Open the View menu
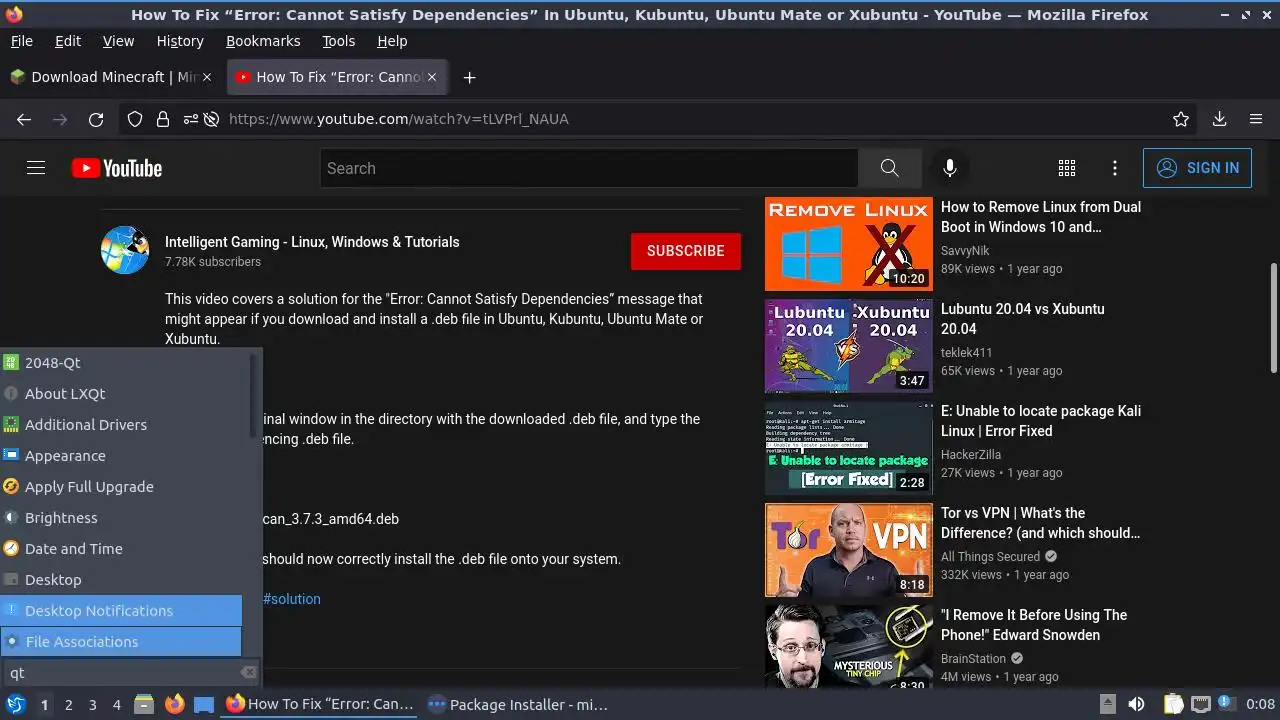Viewport: 1280px width, 720px height. pos(118,41)
